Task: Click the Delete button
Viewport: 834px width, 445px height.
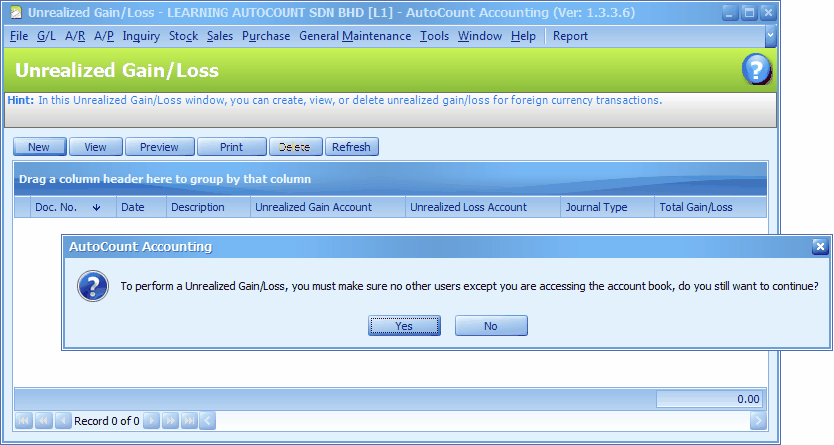Action: 295,147
